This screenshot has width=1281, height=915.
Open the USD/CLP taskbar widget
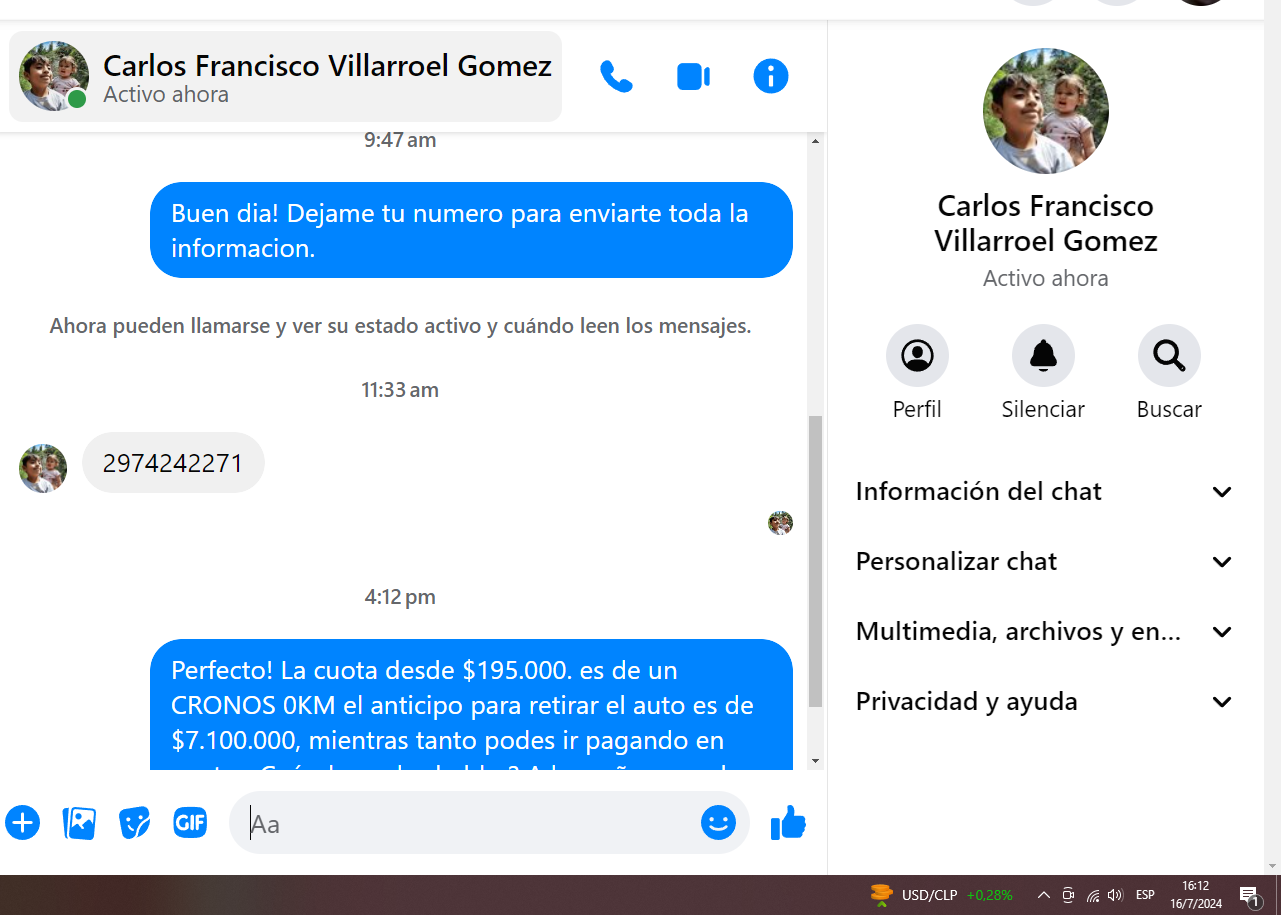[x=941, y=895]
